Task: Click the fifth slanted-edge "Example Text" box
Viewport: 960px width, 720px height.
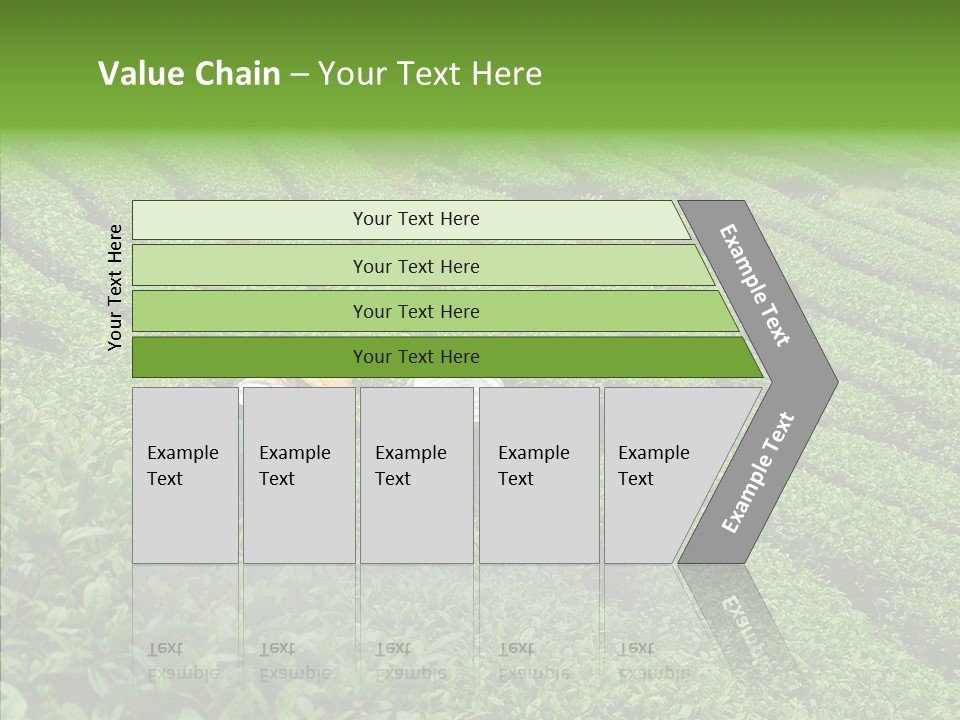Action: (x=660, y=474)
